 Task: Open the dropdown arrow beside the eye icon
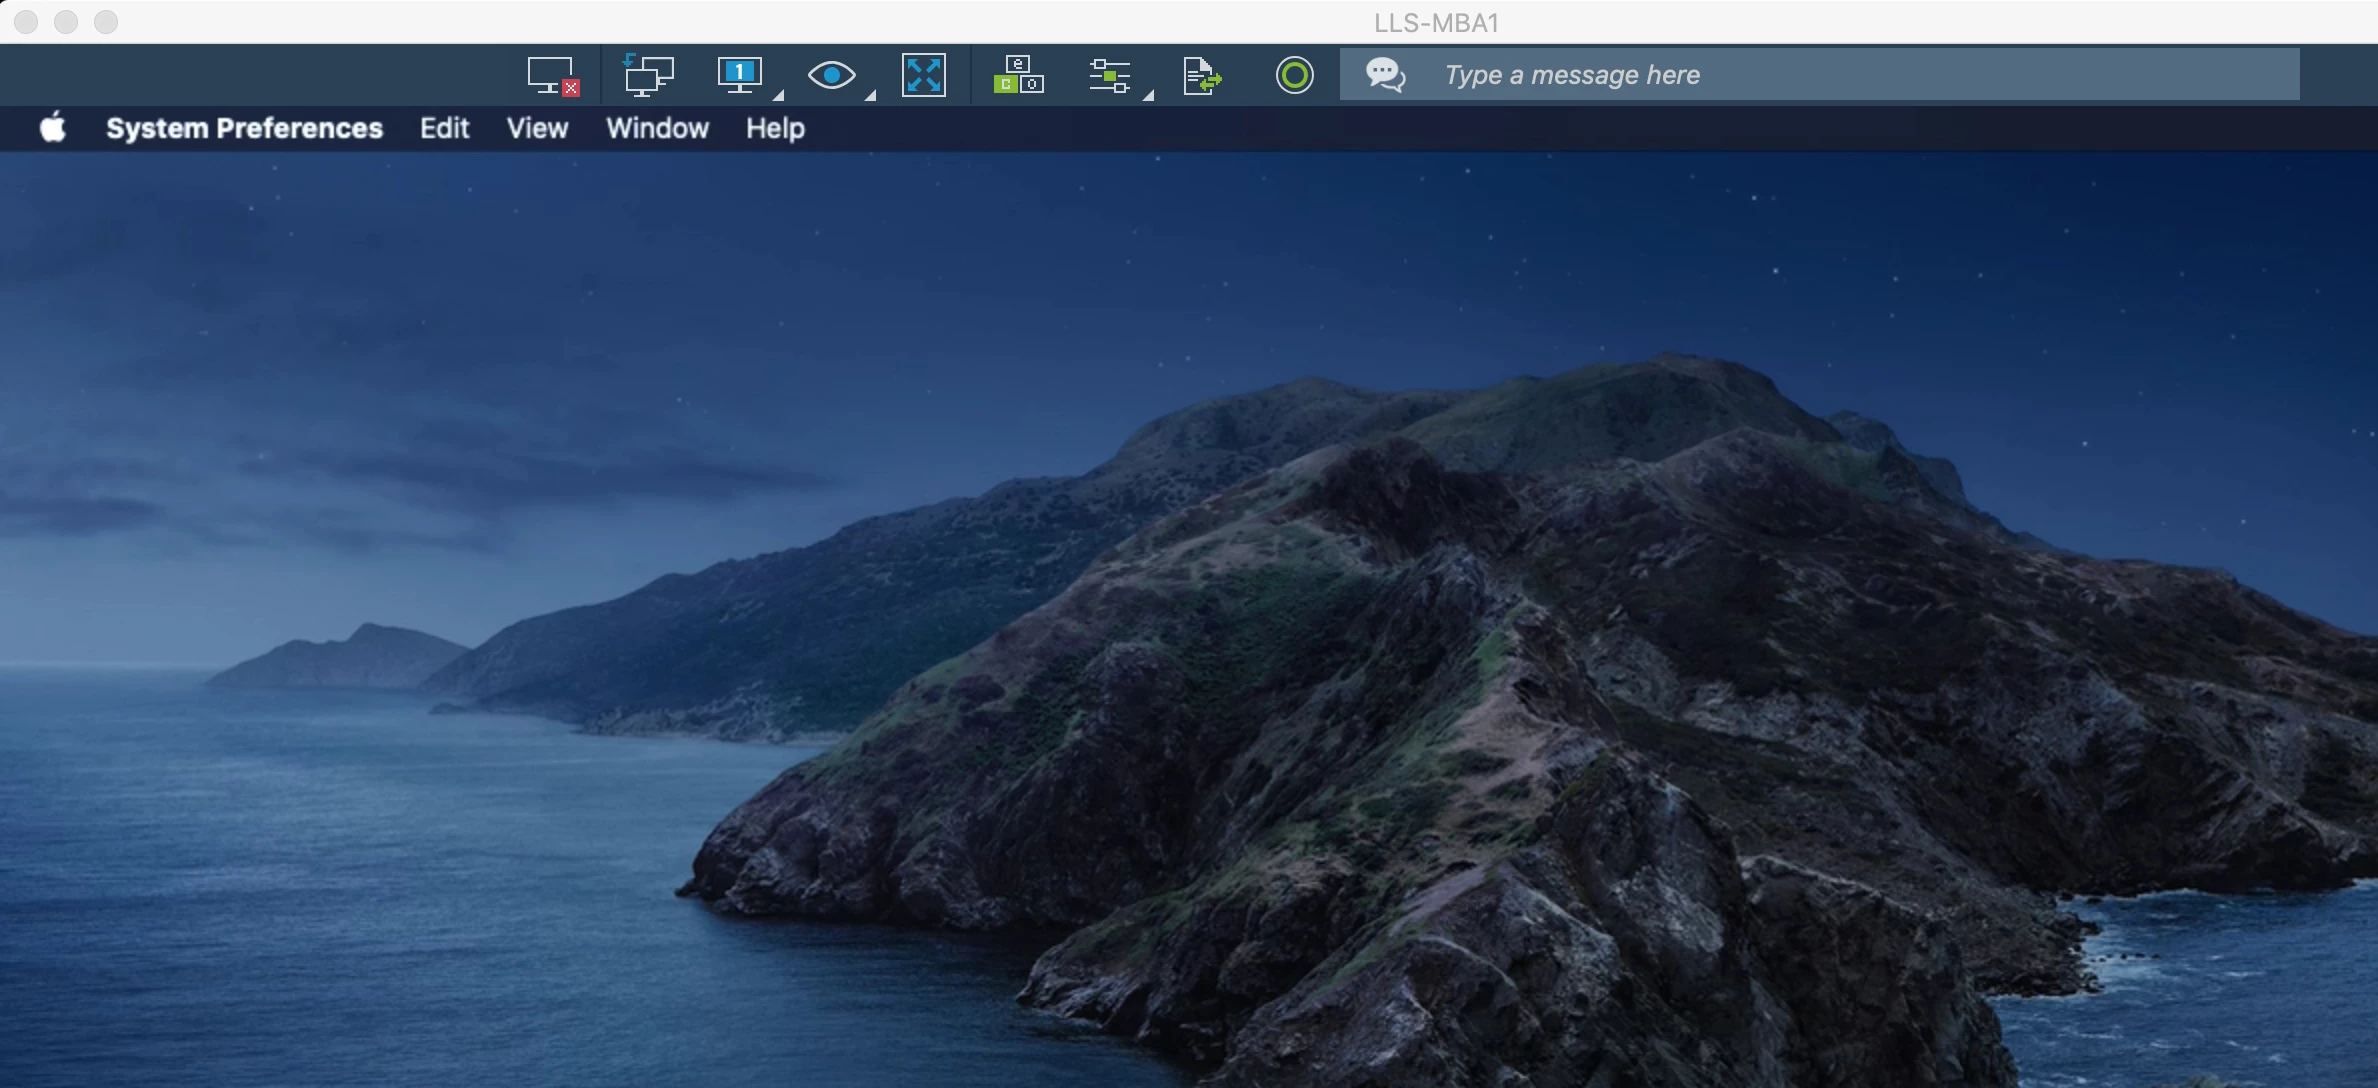pos(870,94)
